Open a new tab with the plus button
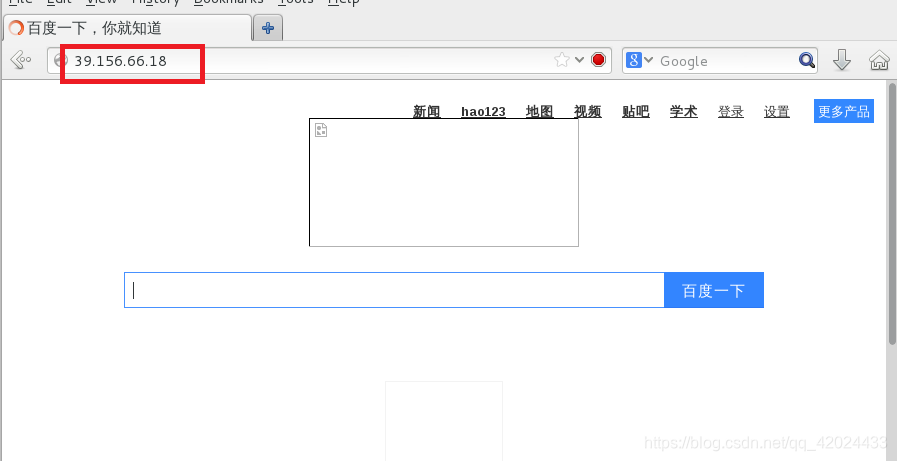The height and width of the screenshot is (461, 897). tap(268, 28)
